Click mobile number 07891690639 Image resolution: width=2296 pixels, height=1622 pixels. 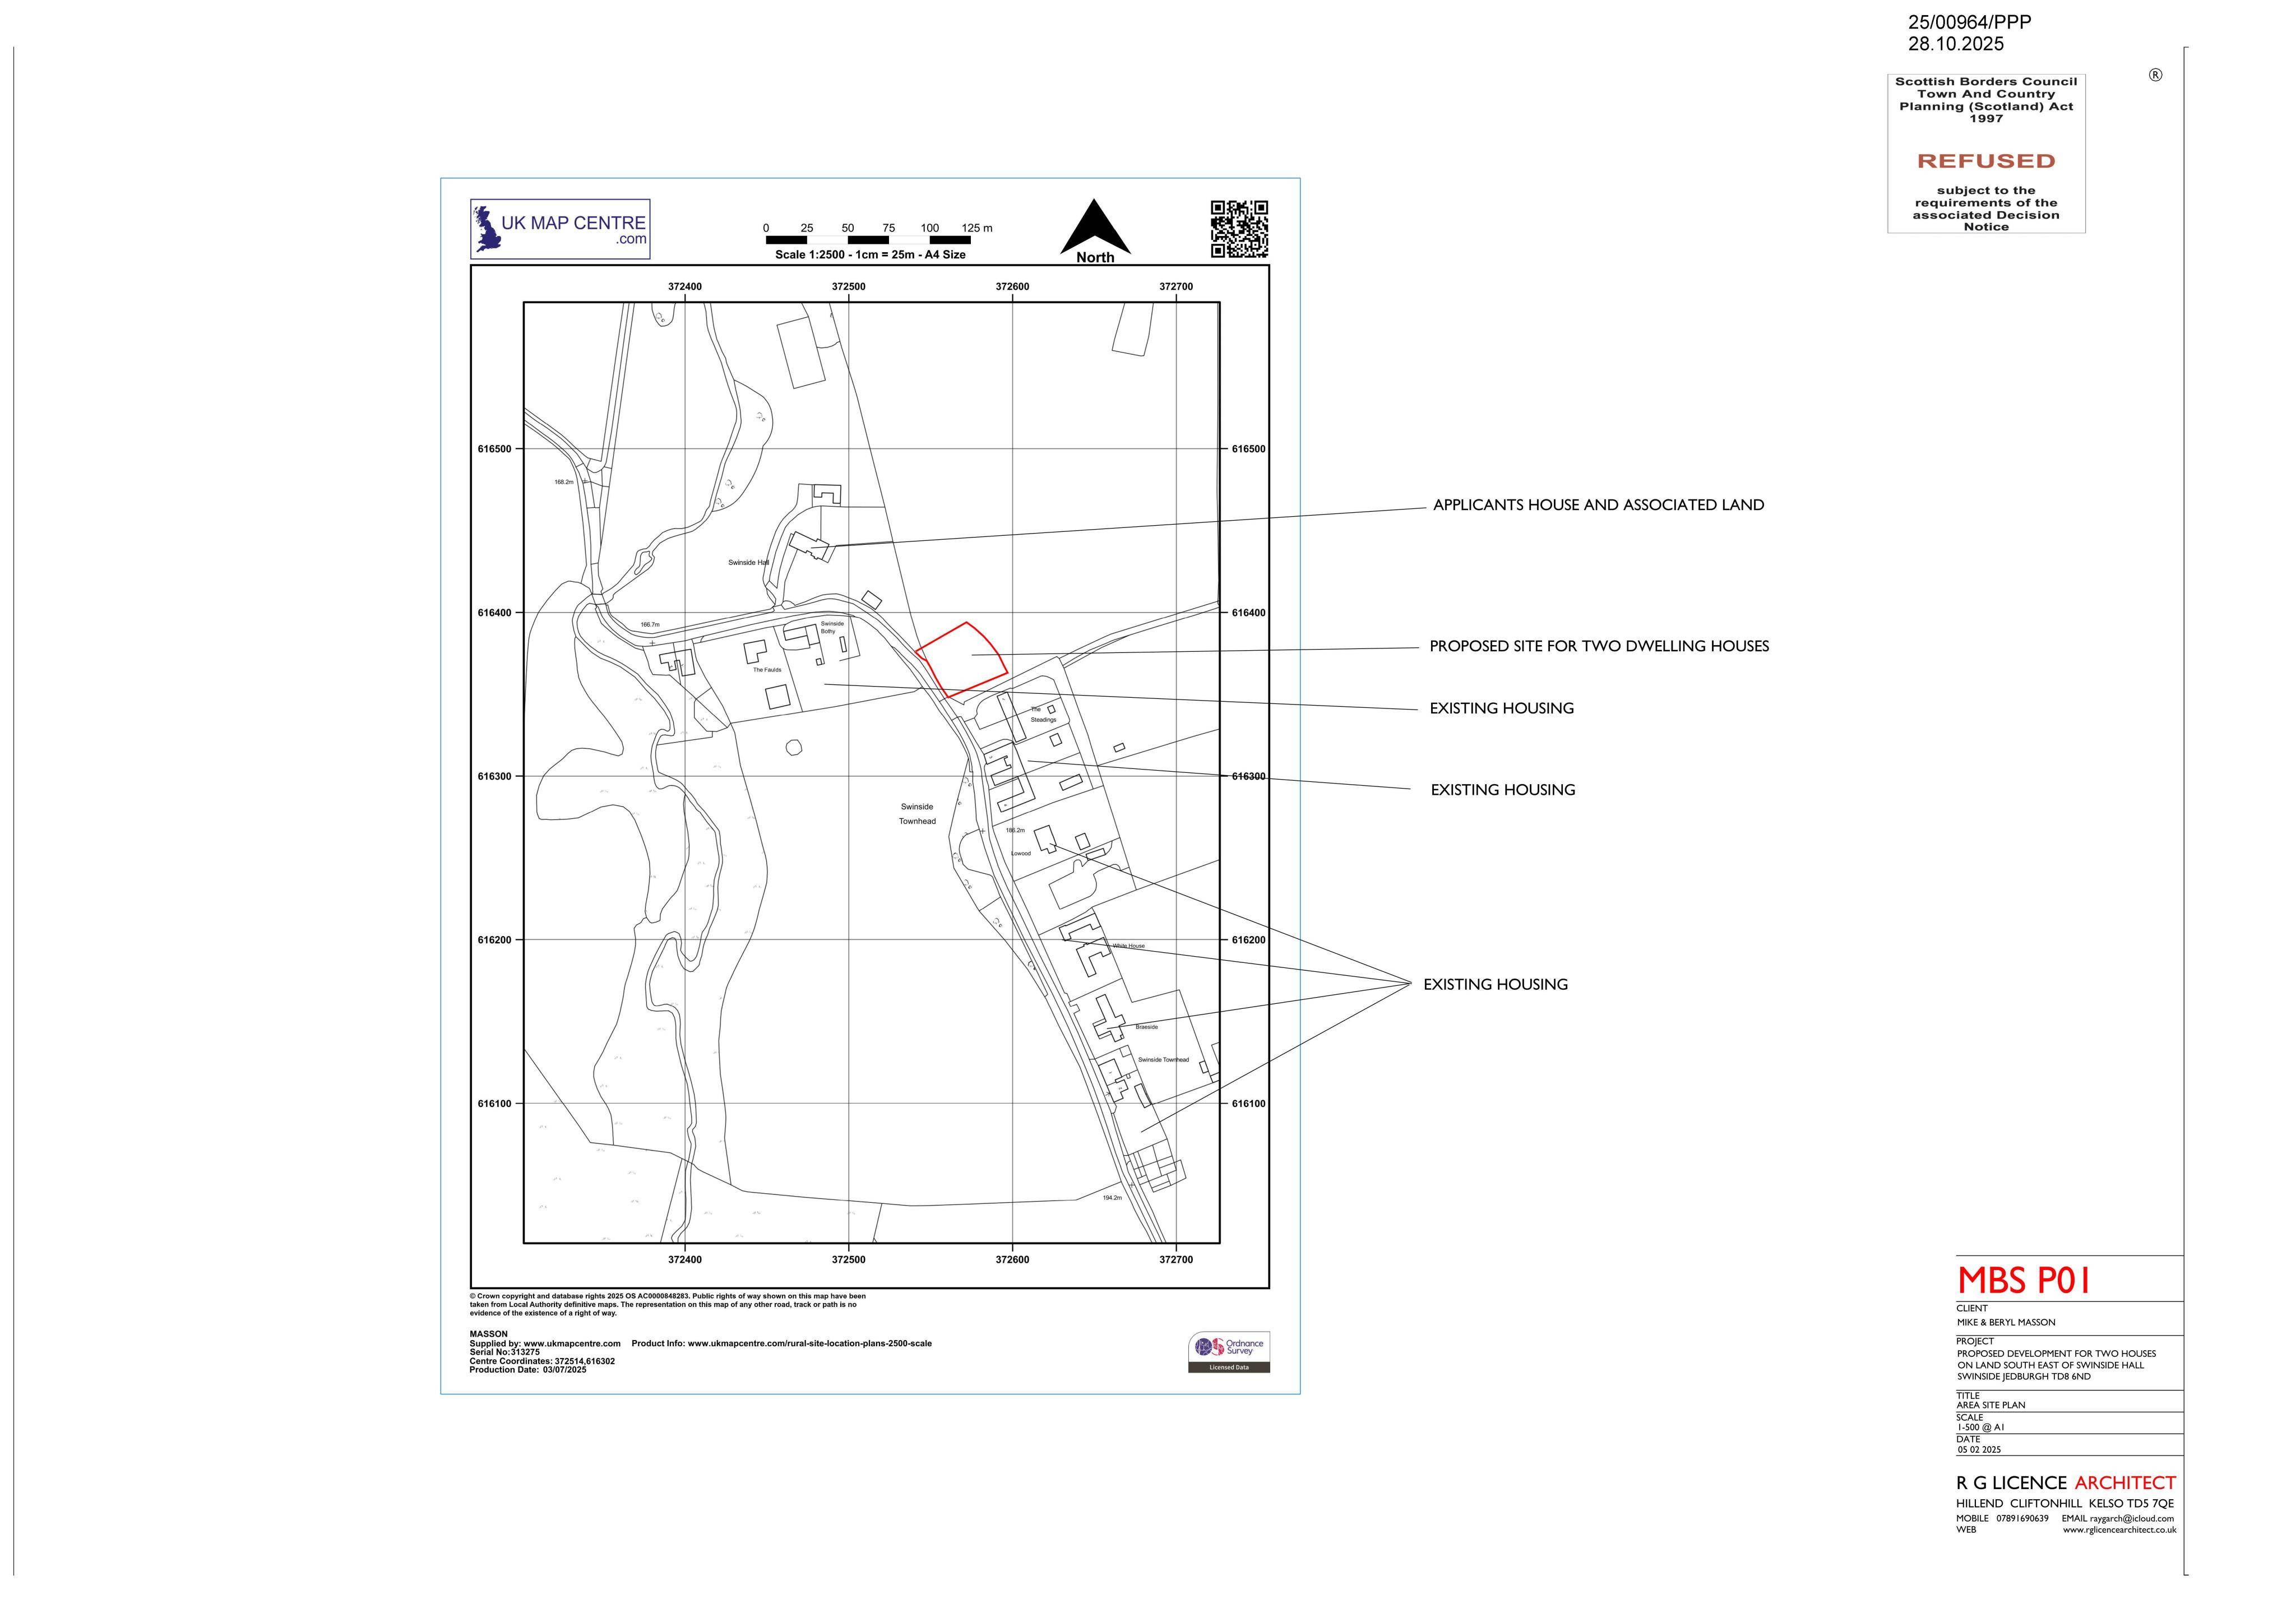click(x=2022, y=1518)
